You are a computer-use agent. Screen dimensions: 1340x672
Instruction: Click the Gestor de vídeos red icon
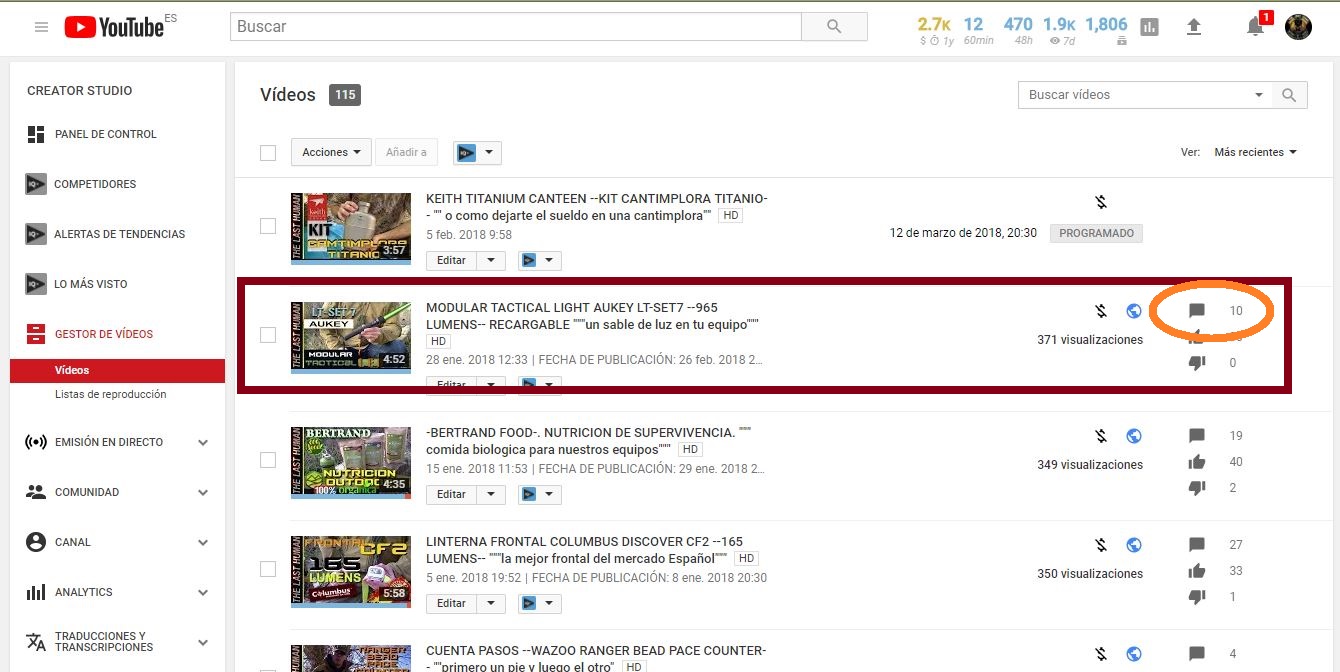pyautogui.click(x=36, y=334)
